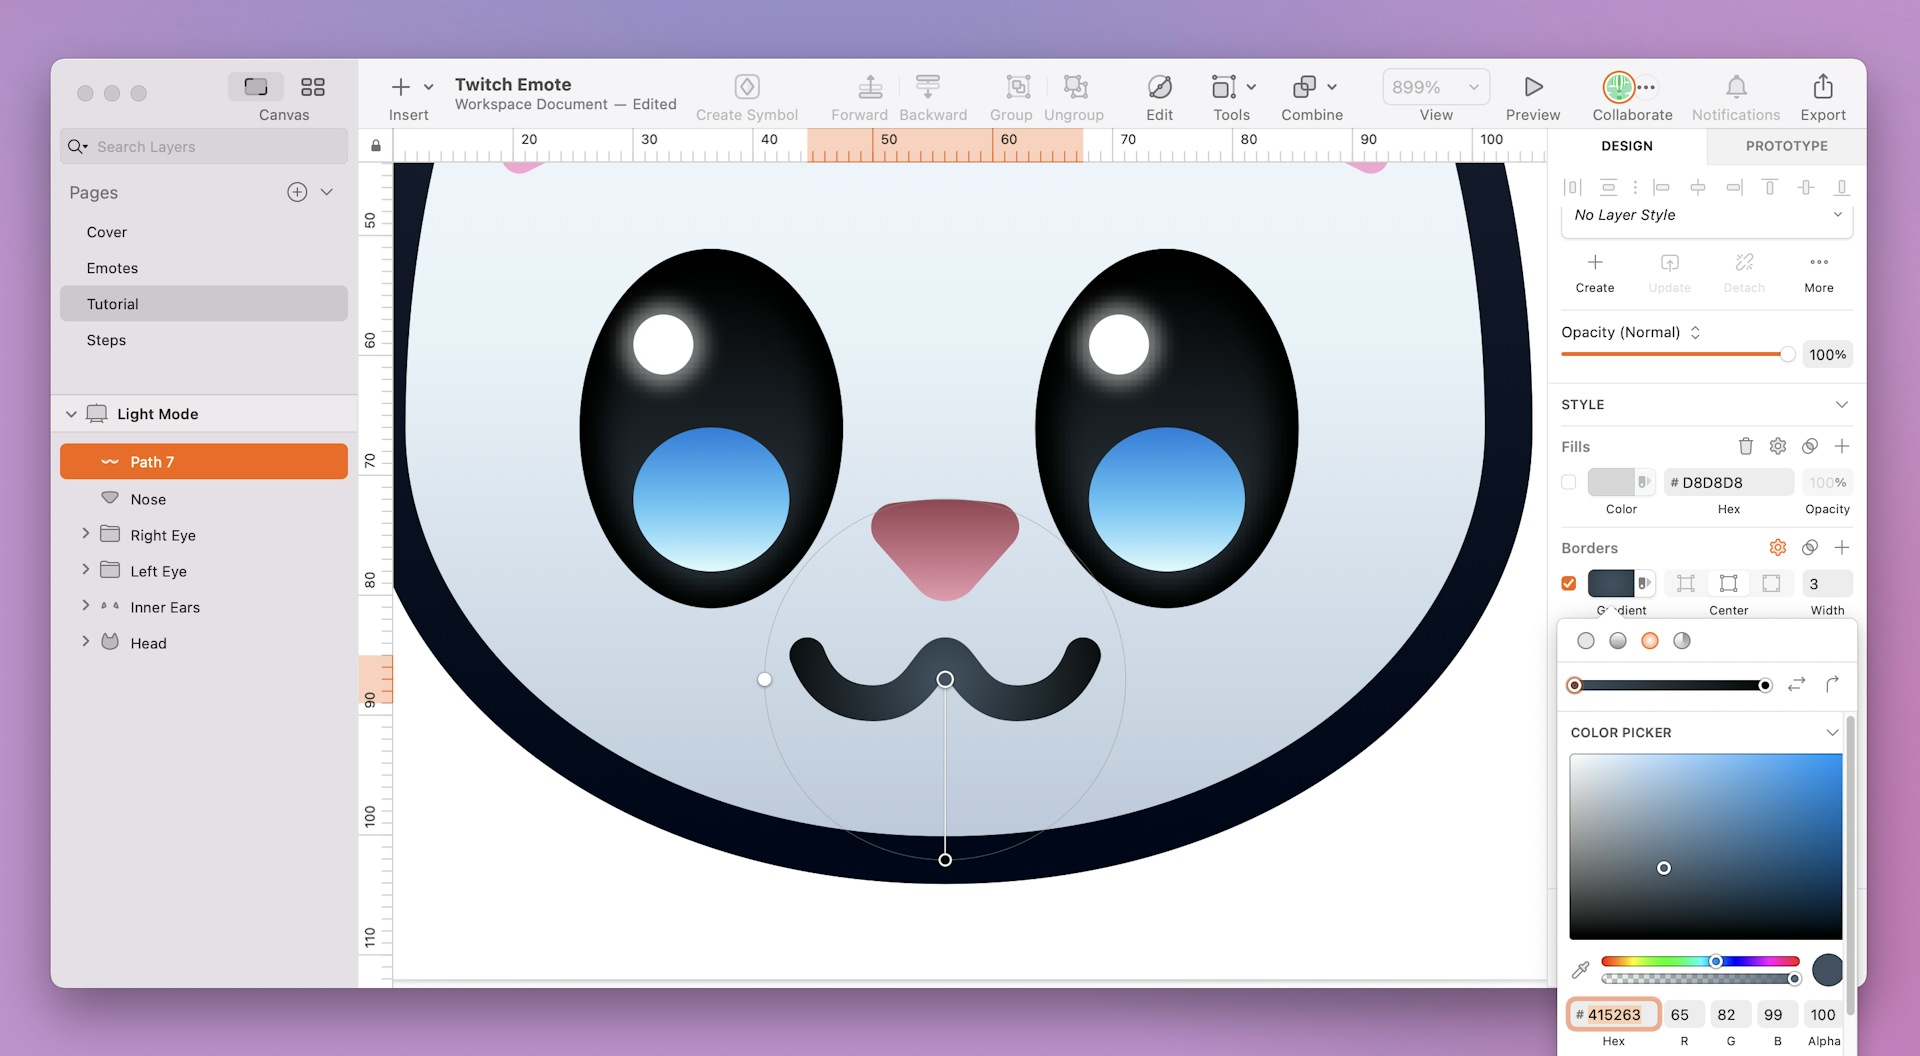Pick a color with the eyedropper tool

pos(1582,968)
